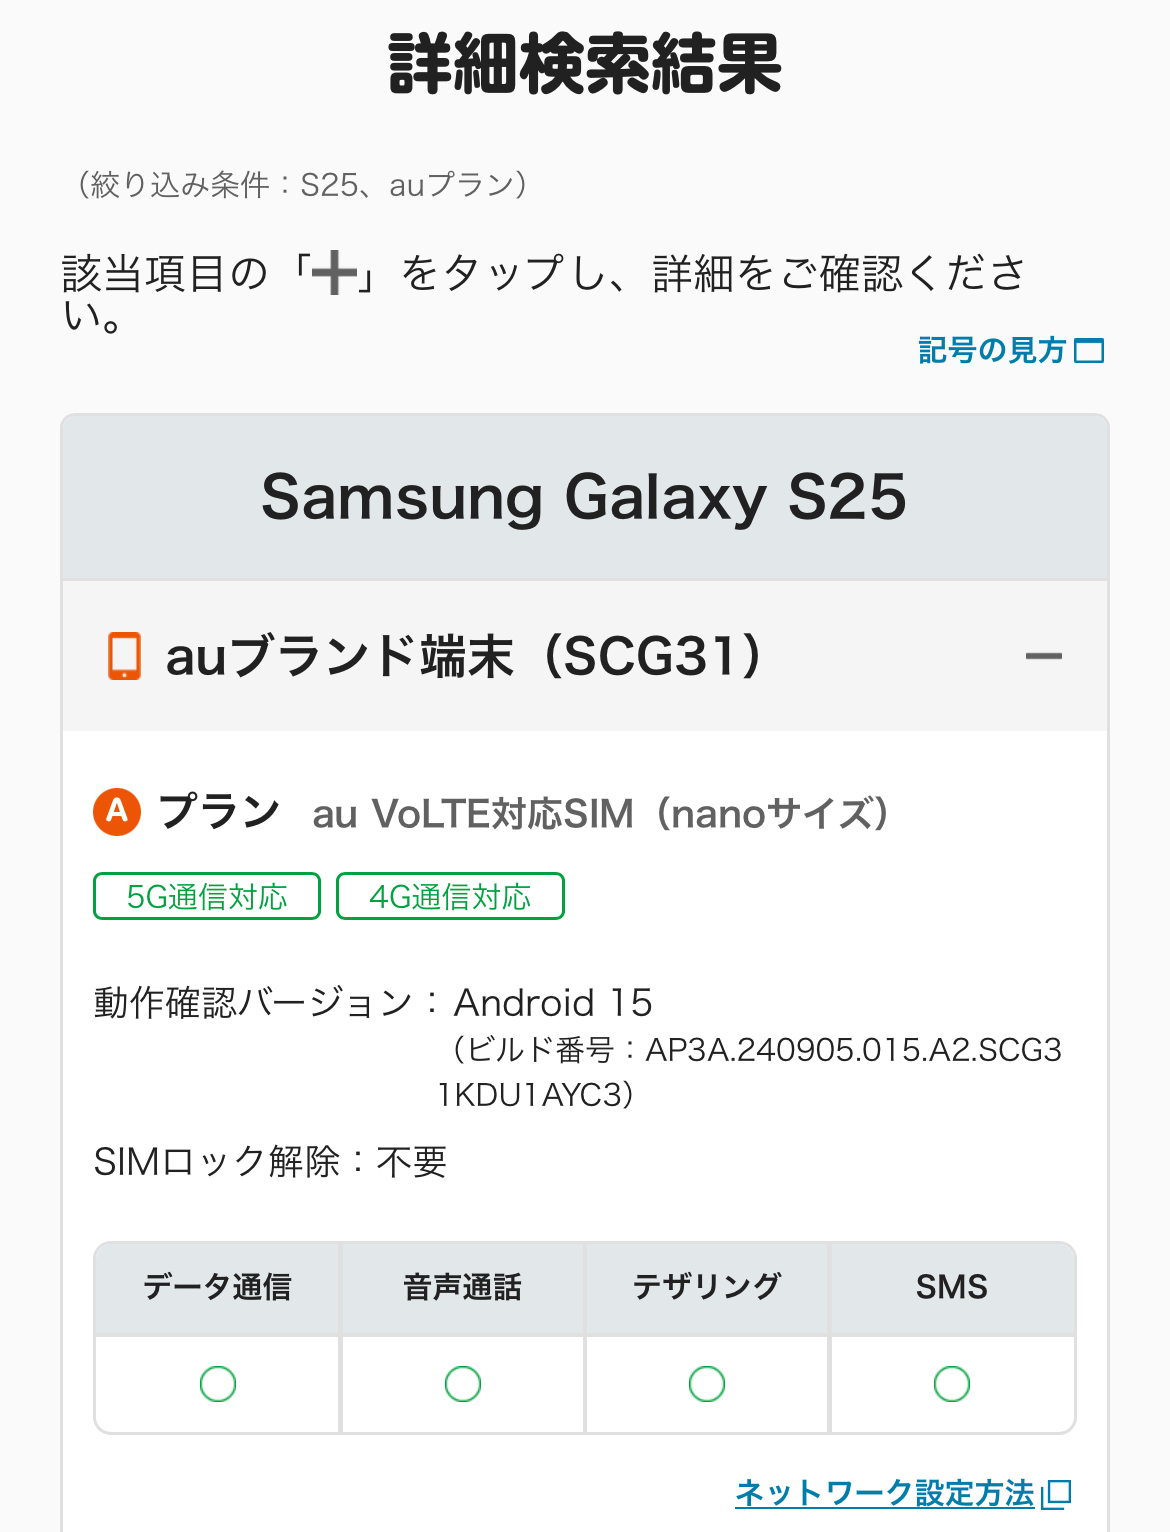The height and width of the screenshot is (1532, 1170).
Task: Collapse the auブランド端末 (SCG31) section
Action: [x=1043, y=657]
